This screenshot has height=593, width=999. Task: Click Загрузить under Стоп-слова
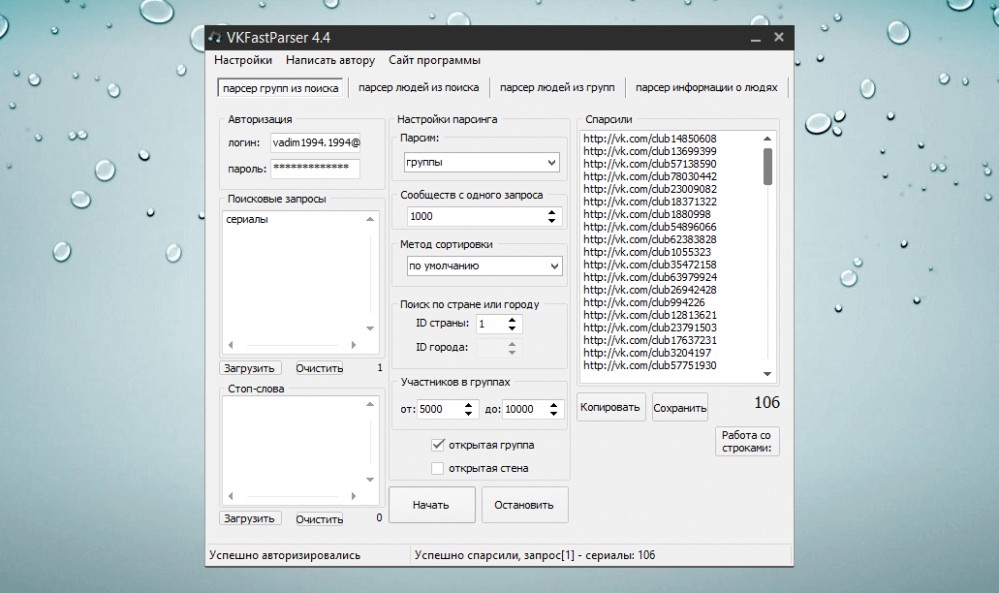coord(249,518)
